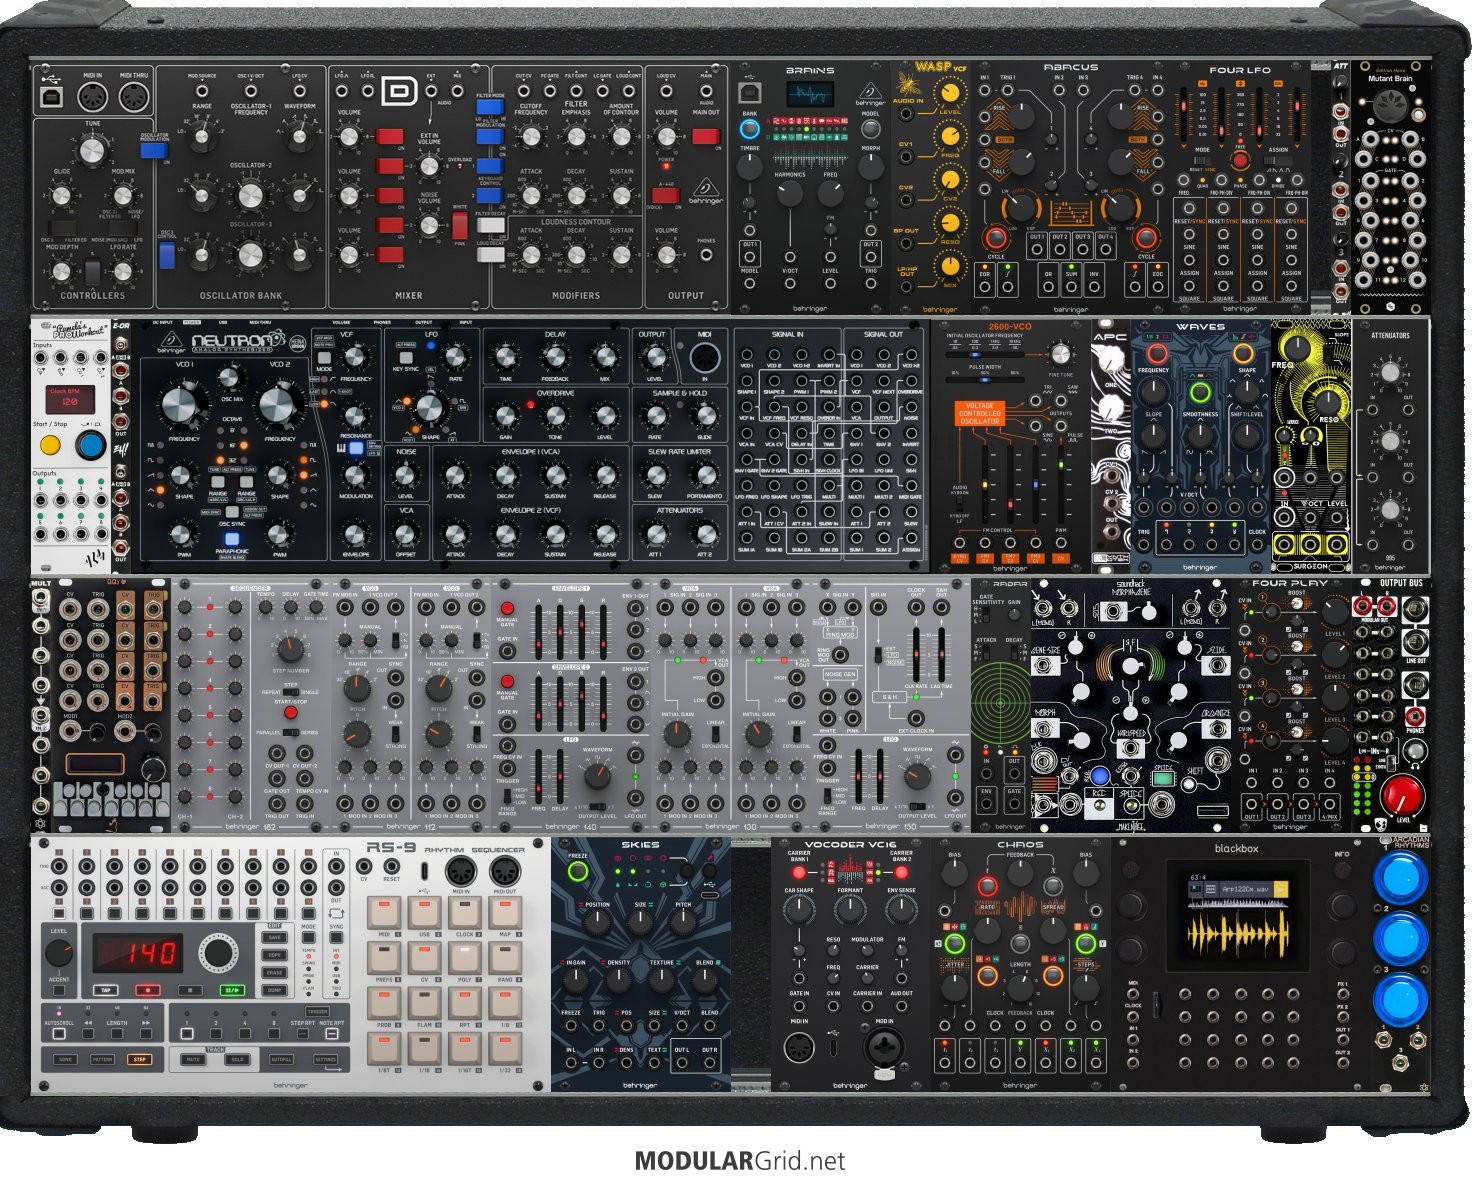Click the yellow Level knob on WASP VCF

pos(950,94)
